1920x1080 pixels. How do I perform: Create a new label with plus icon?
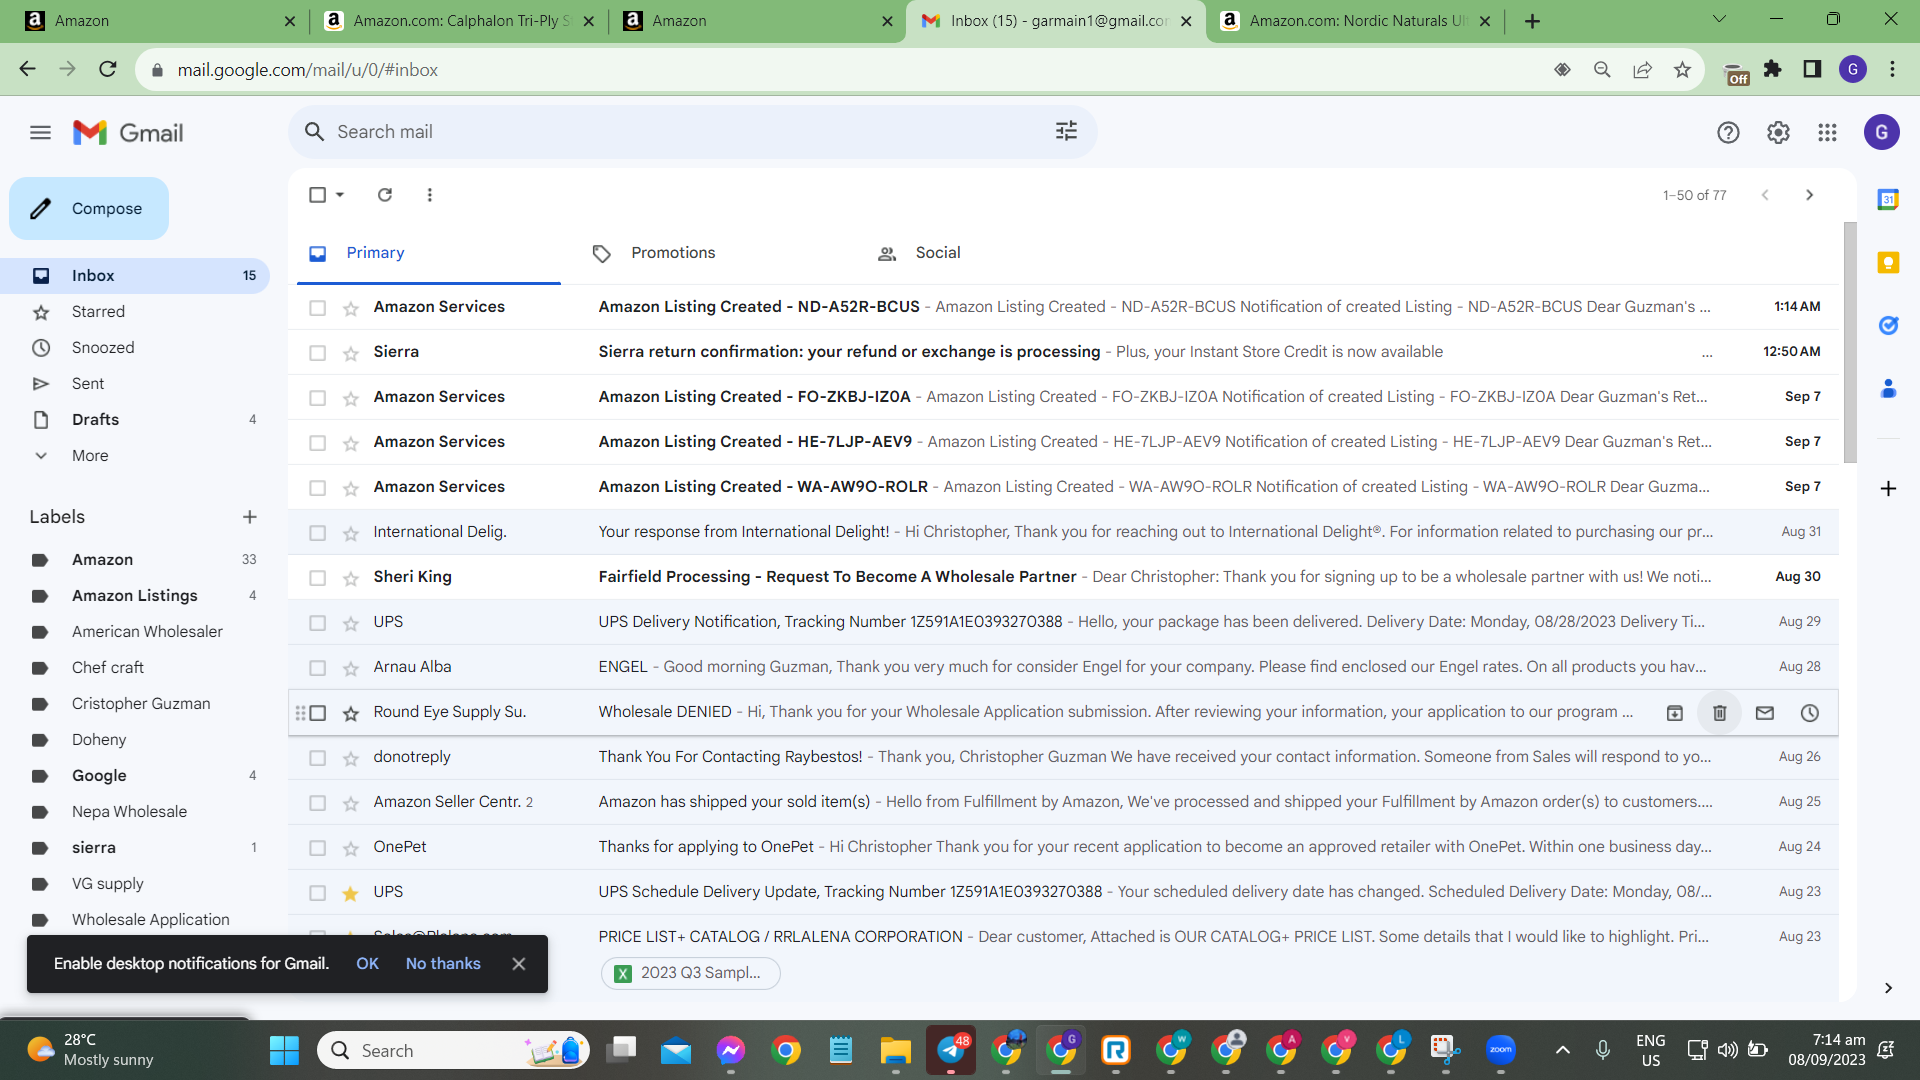pos(250,517)
